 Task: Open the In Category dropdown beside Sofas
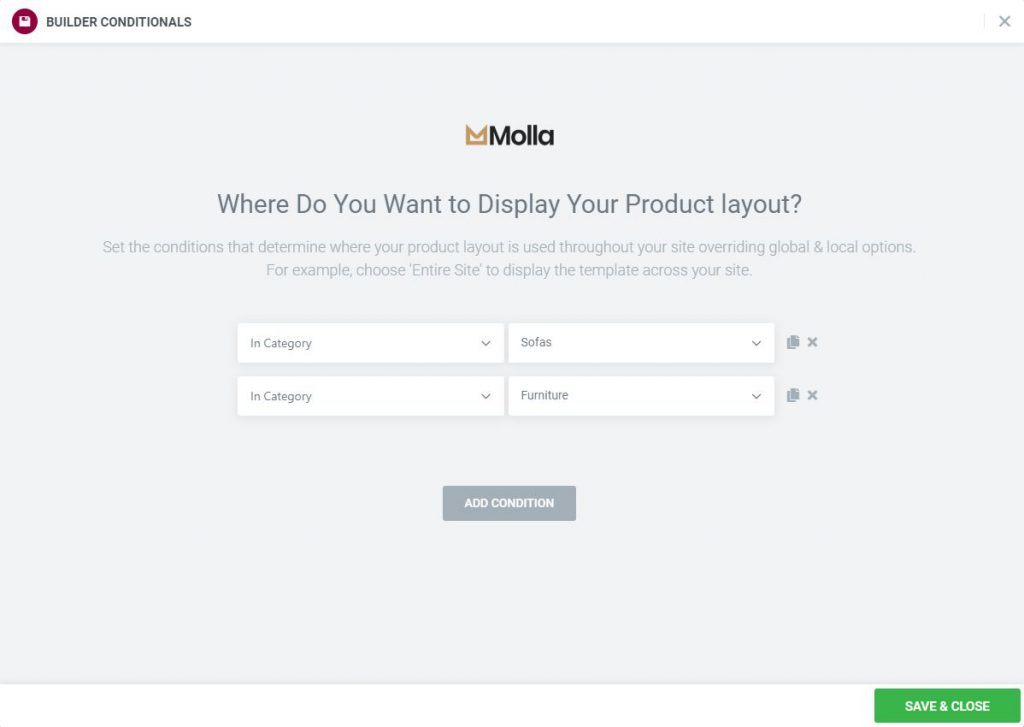pos(370,343)
